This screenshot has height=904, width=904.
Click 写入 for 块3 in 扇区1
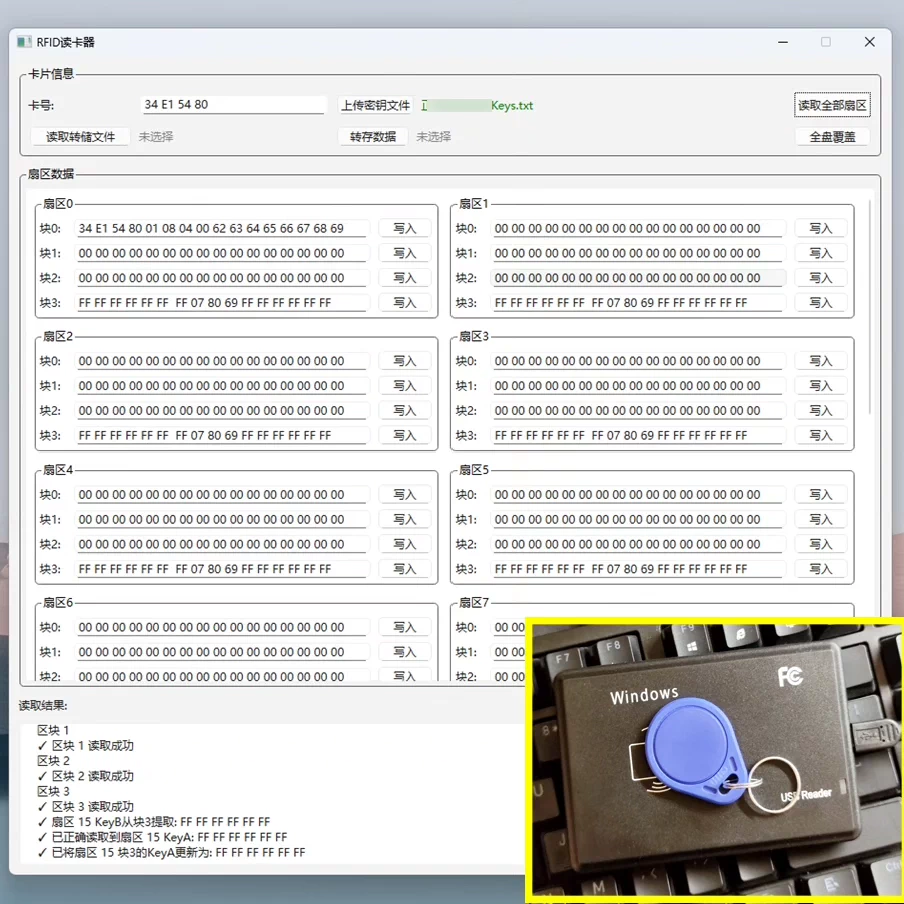[821, 302]
